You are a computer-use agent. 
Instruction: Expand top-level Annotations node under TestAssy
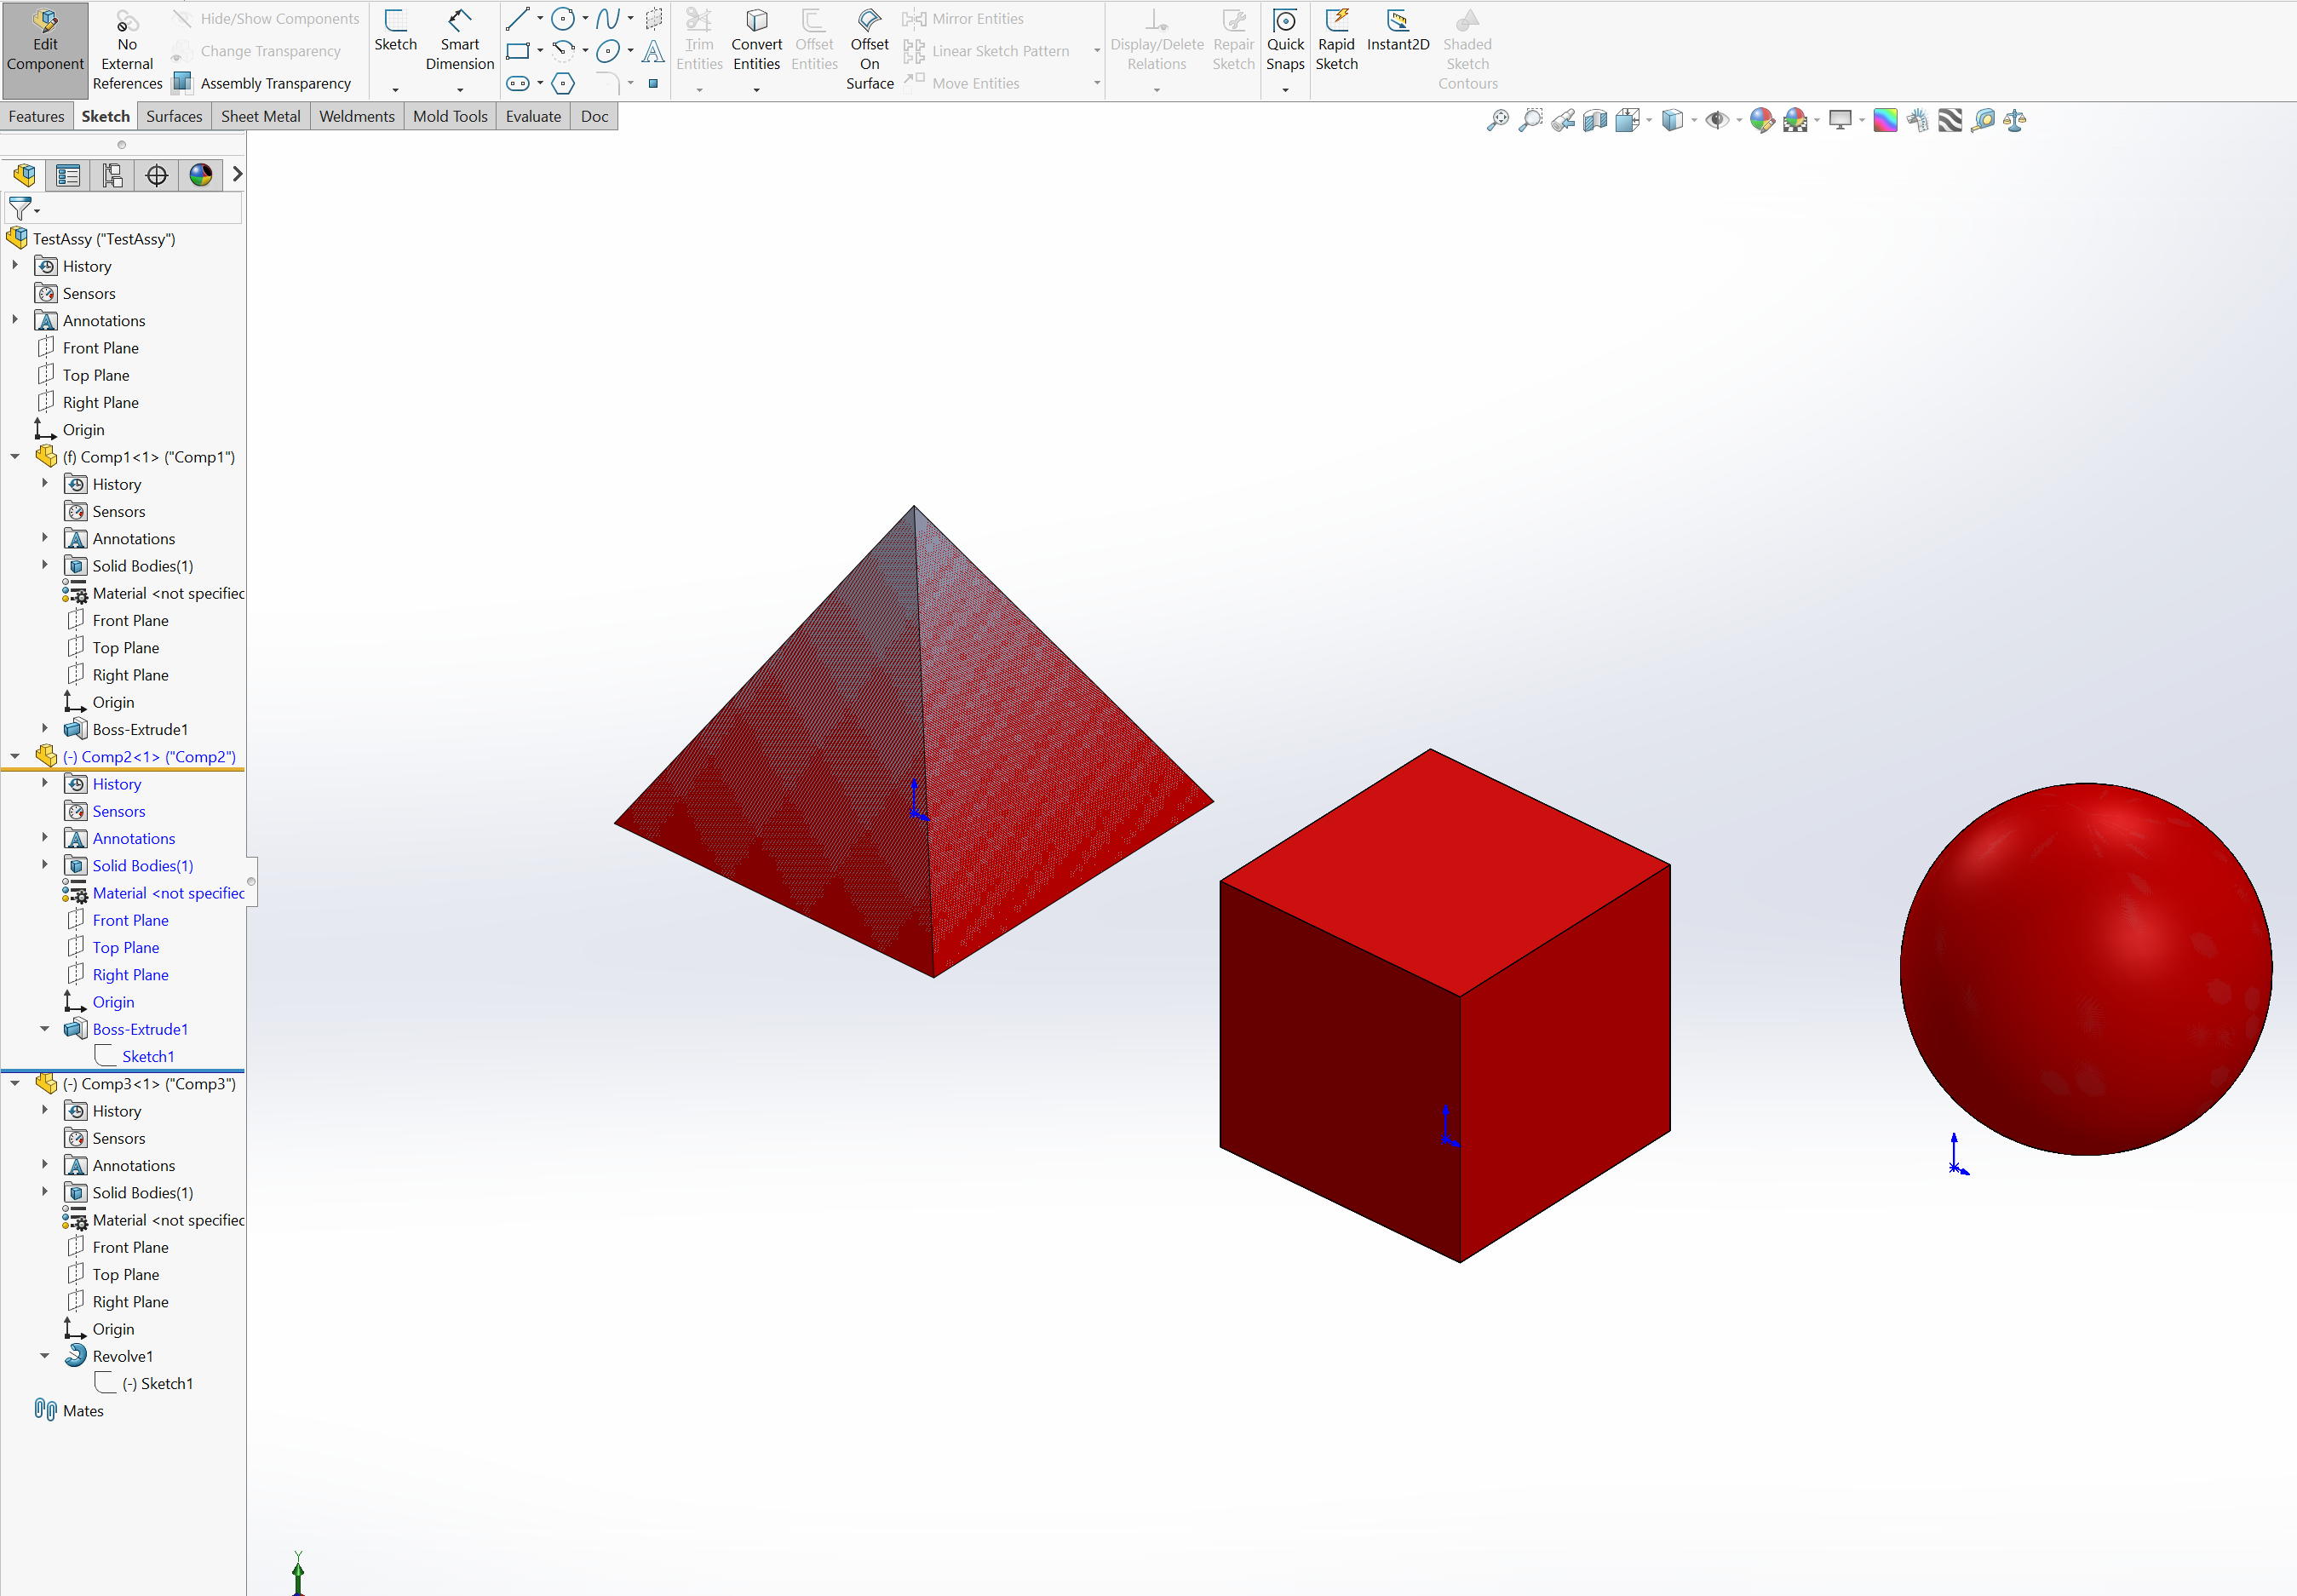15,320
